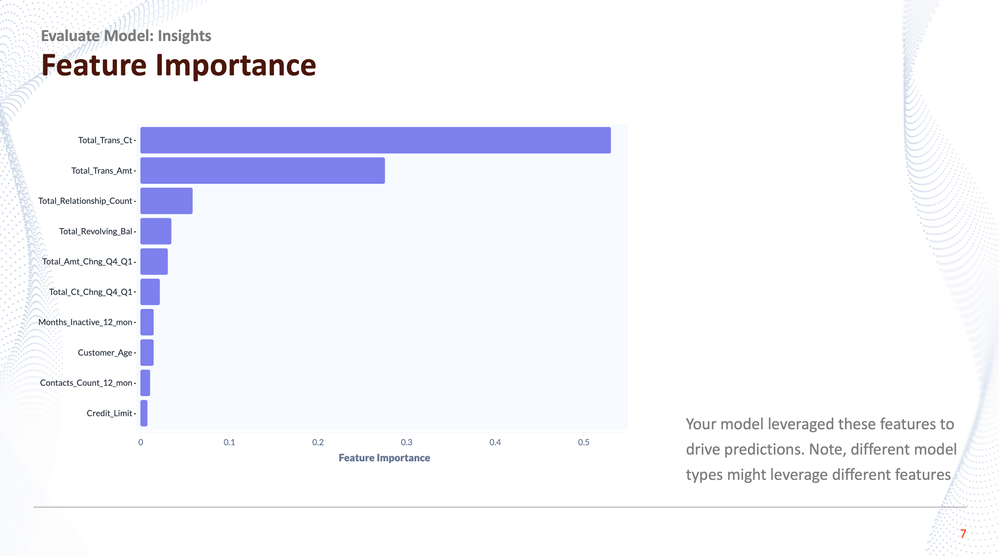The width and height of the screenshot is (999, 556).
Task: Click the x-axis title below the chart
Action: [384, 458]
